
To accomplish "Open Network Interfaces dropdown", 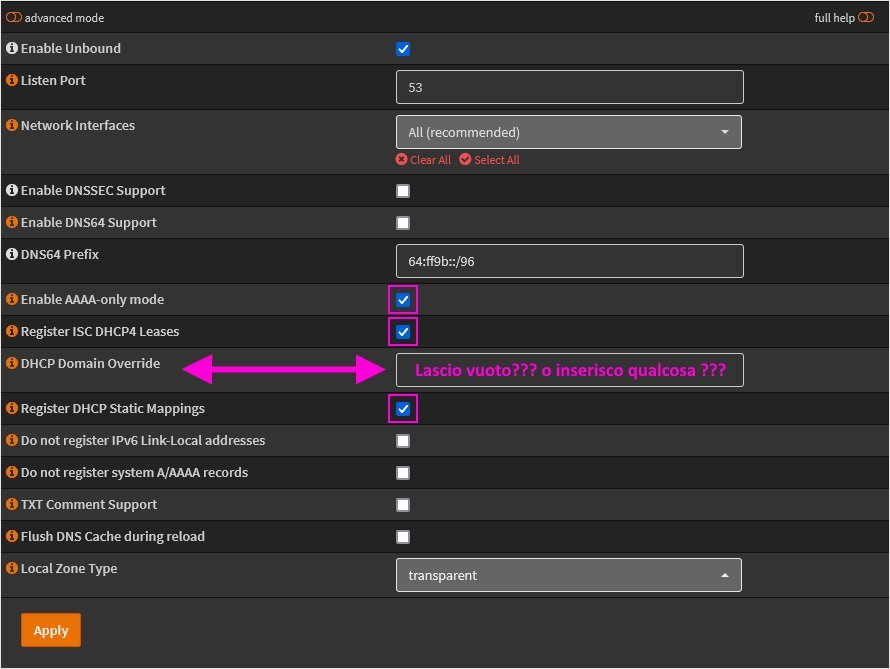I will [569, 132].
